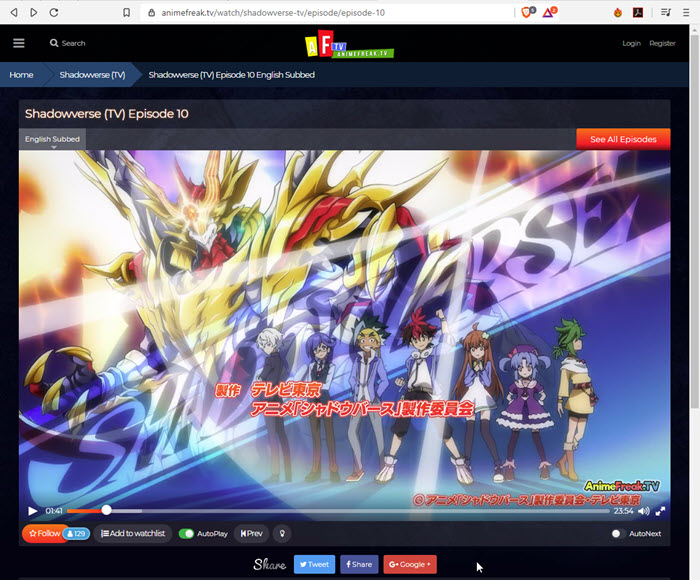Click the flame extension icon
This screenshot has height=580, width=700.
pyautogui.click(x=618, y=13)
